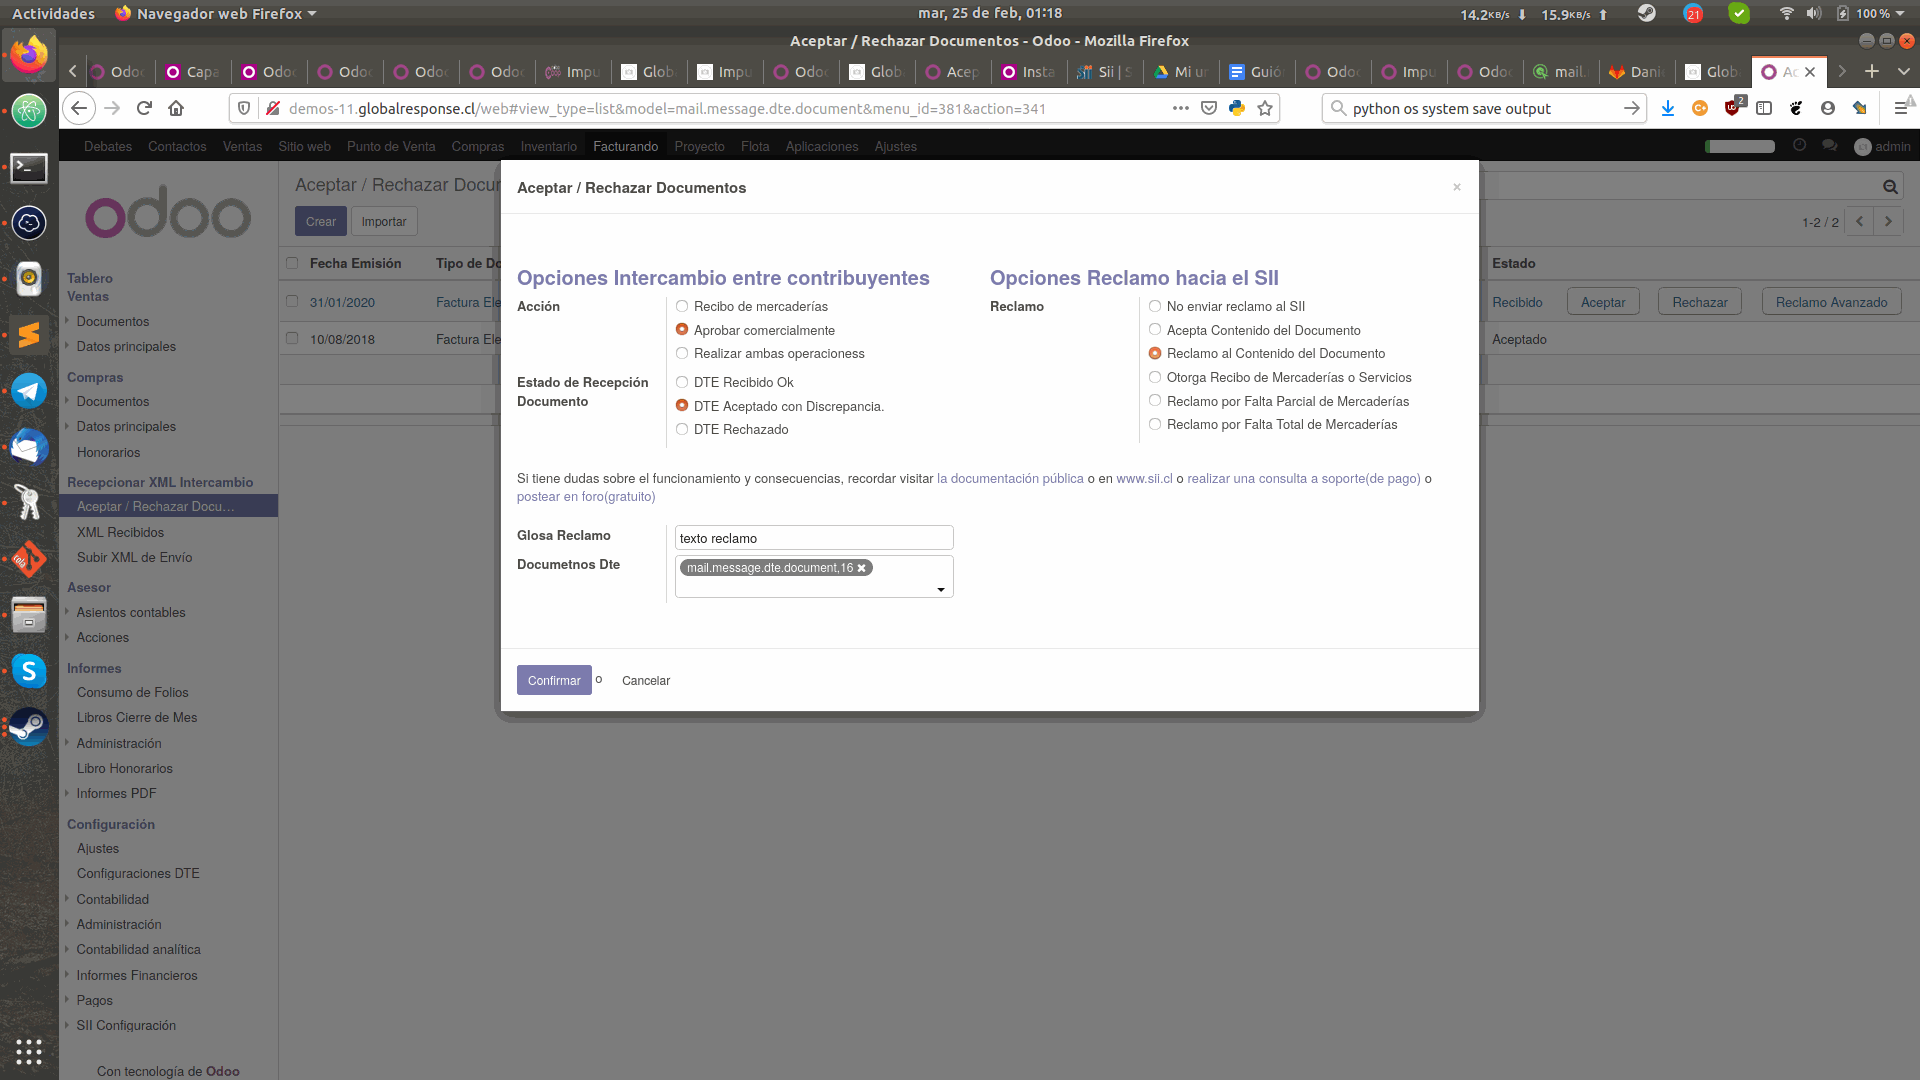Open Steam from the dock
The width and height of the screenshot is (1920, 1080).
point(28,727)
